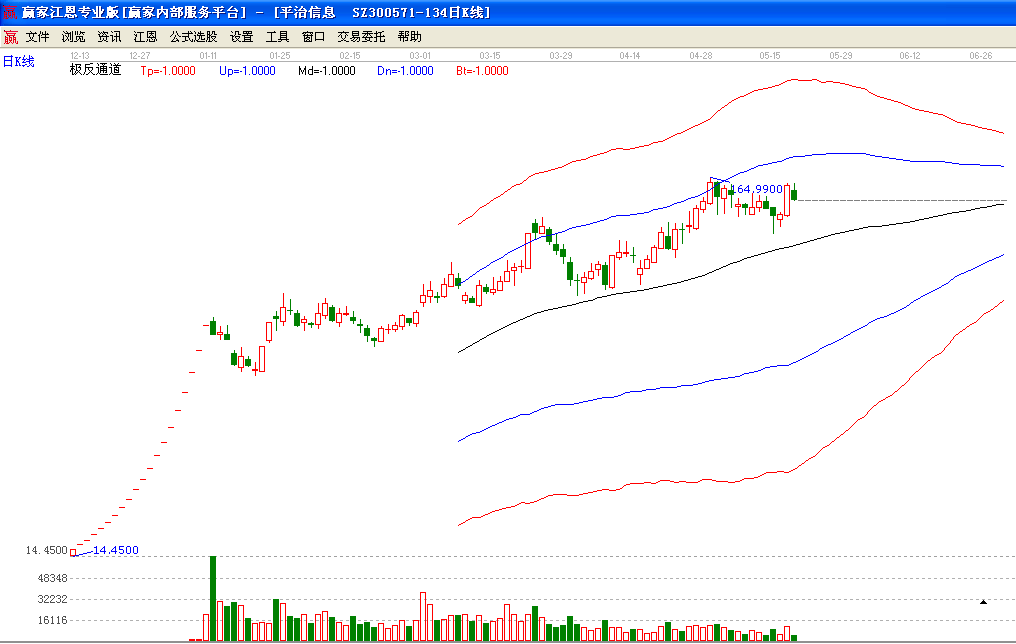Click the 14.4500 price axis value
Screen dimensions: 1016x644
coord(46,550)
